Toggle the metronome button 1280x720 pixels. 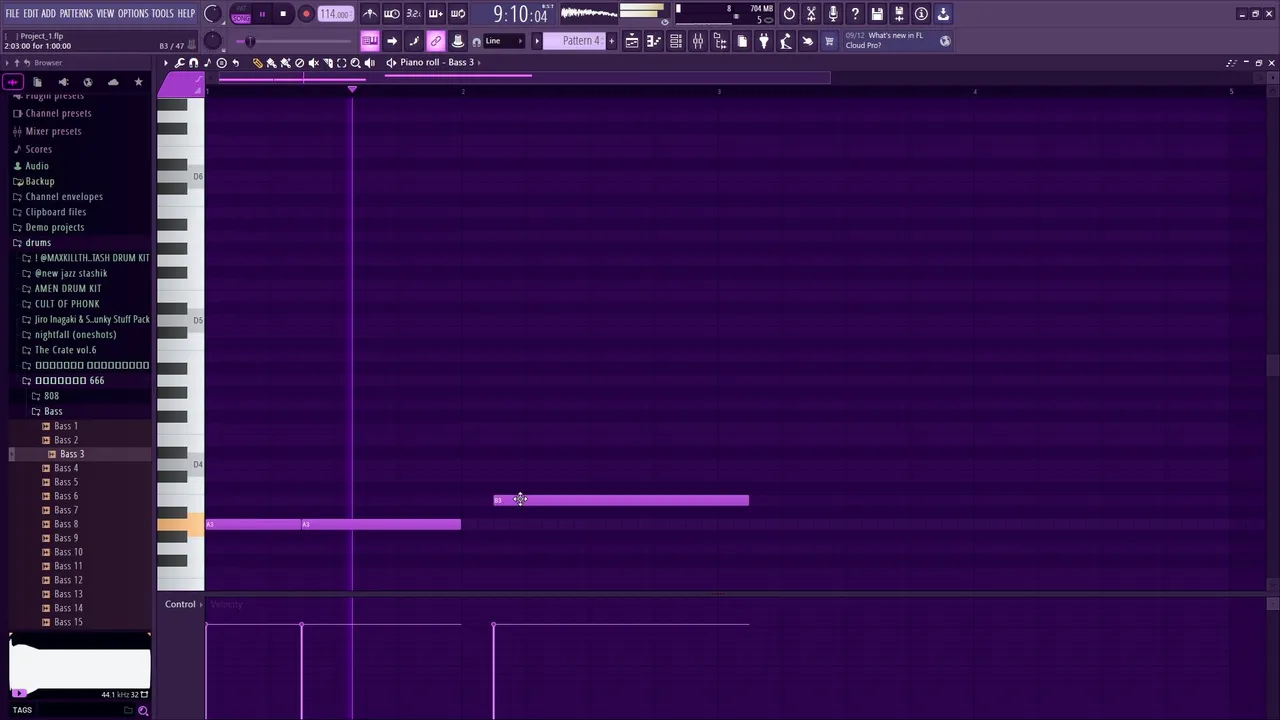(x=370, y=14)
